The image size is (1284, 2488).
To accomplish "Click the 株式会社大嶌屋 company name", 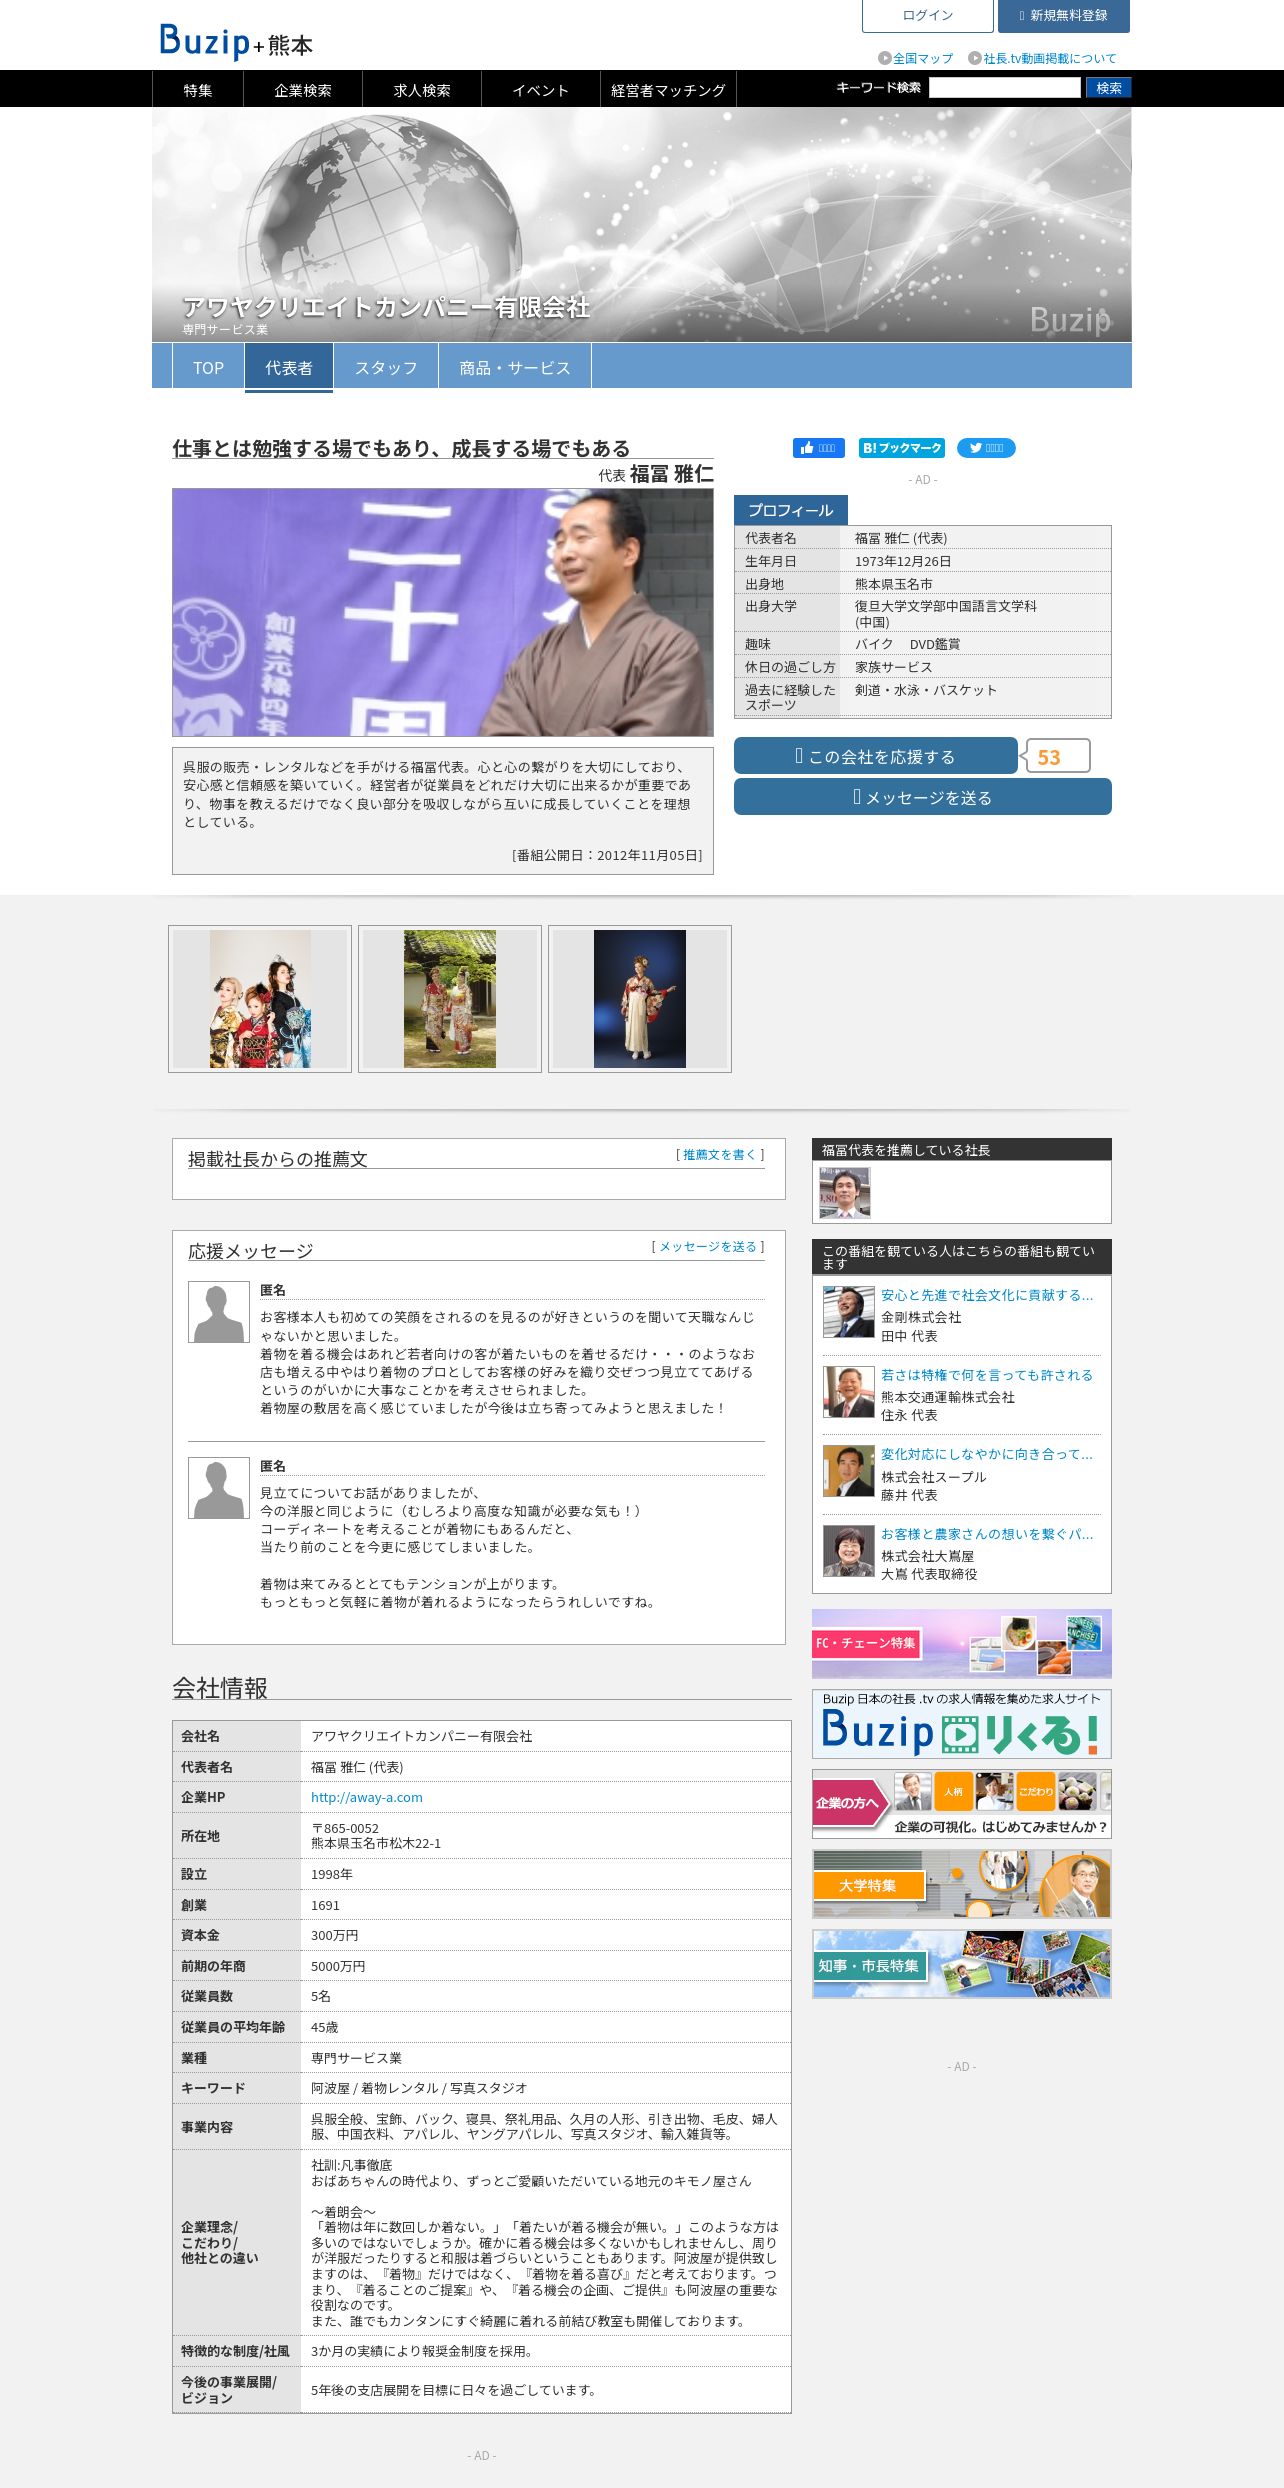I will pos(927,1556).
